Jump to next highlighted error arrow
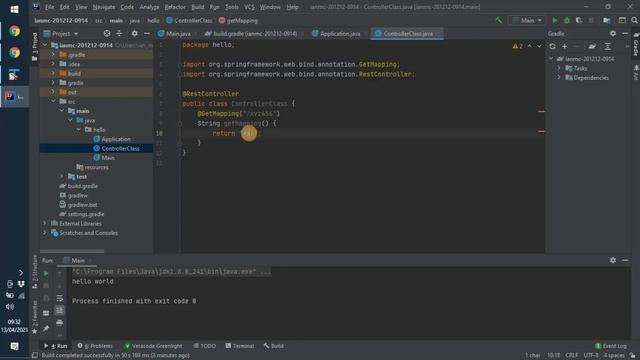The image size is (640, 360). pos(539,46)
